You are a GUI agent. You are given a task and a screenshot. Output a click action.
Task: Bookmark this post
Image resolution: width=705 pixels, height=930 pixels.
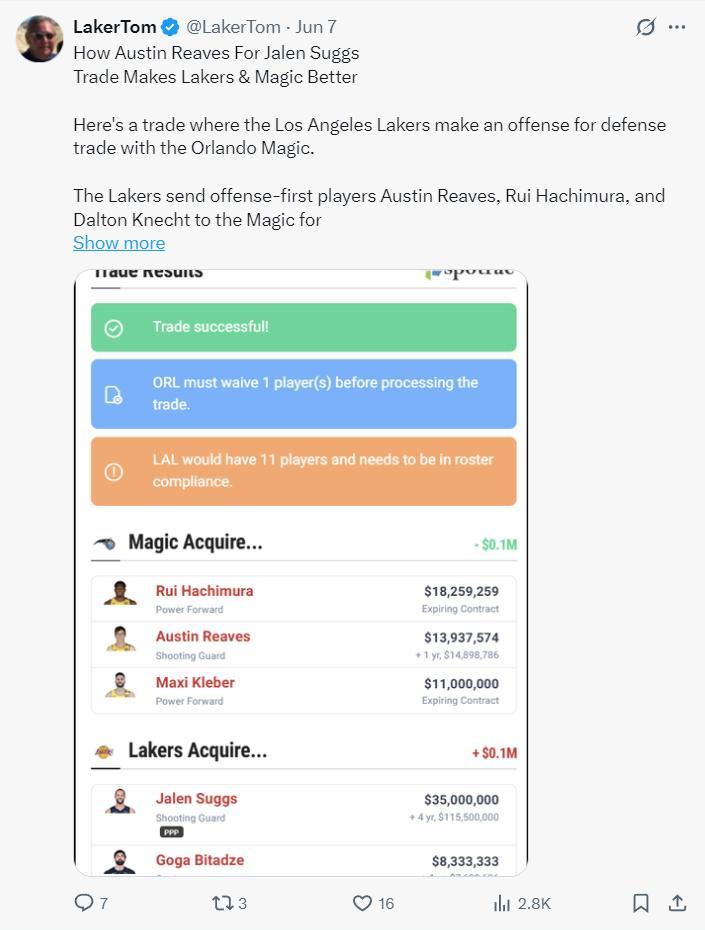[x=641, y=903]
